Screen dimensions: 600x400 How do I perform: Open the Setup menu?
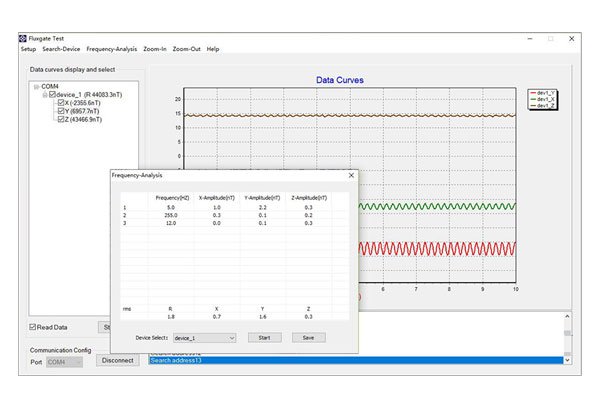pyautogui.click(x=27, y=49)
